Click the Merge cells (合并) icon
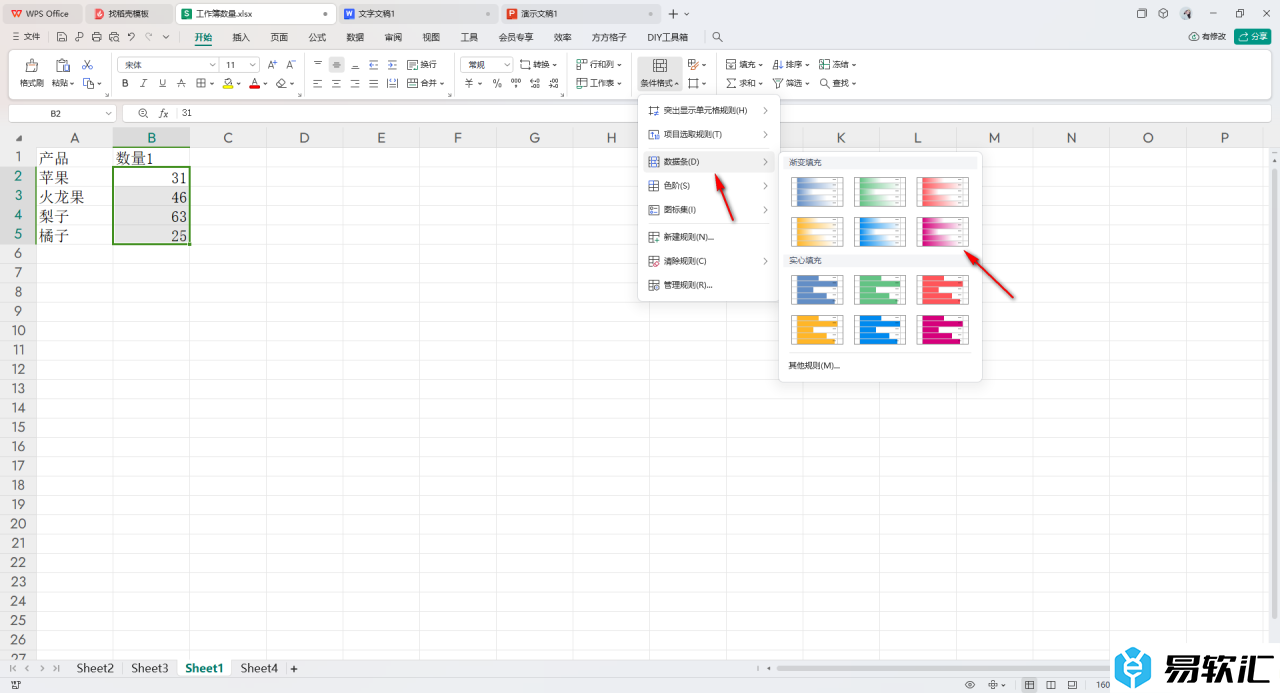This screenshot has width=1280, height=693. click(413, 83)
